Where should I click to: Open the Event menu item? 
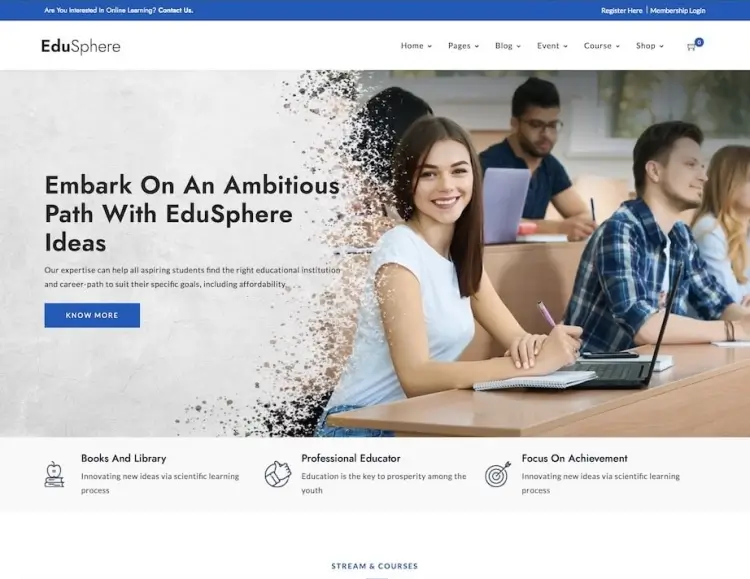coord(548,46)
